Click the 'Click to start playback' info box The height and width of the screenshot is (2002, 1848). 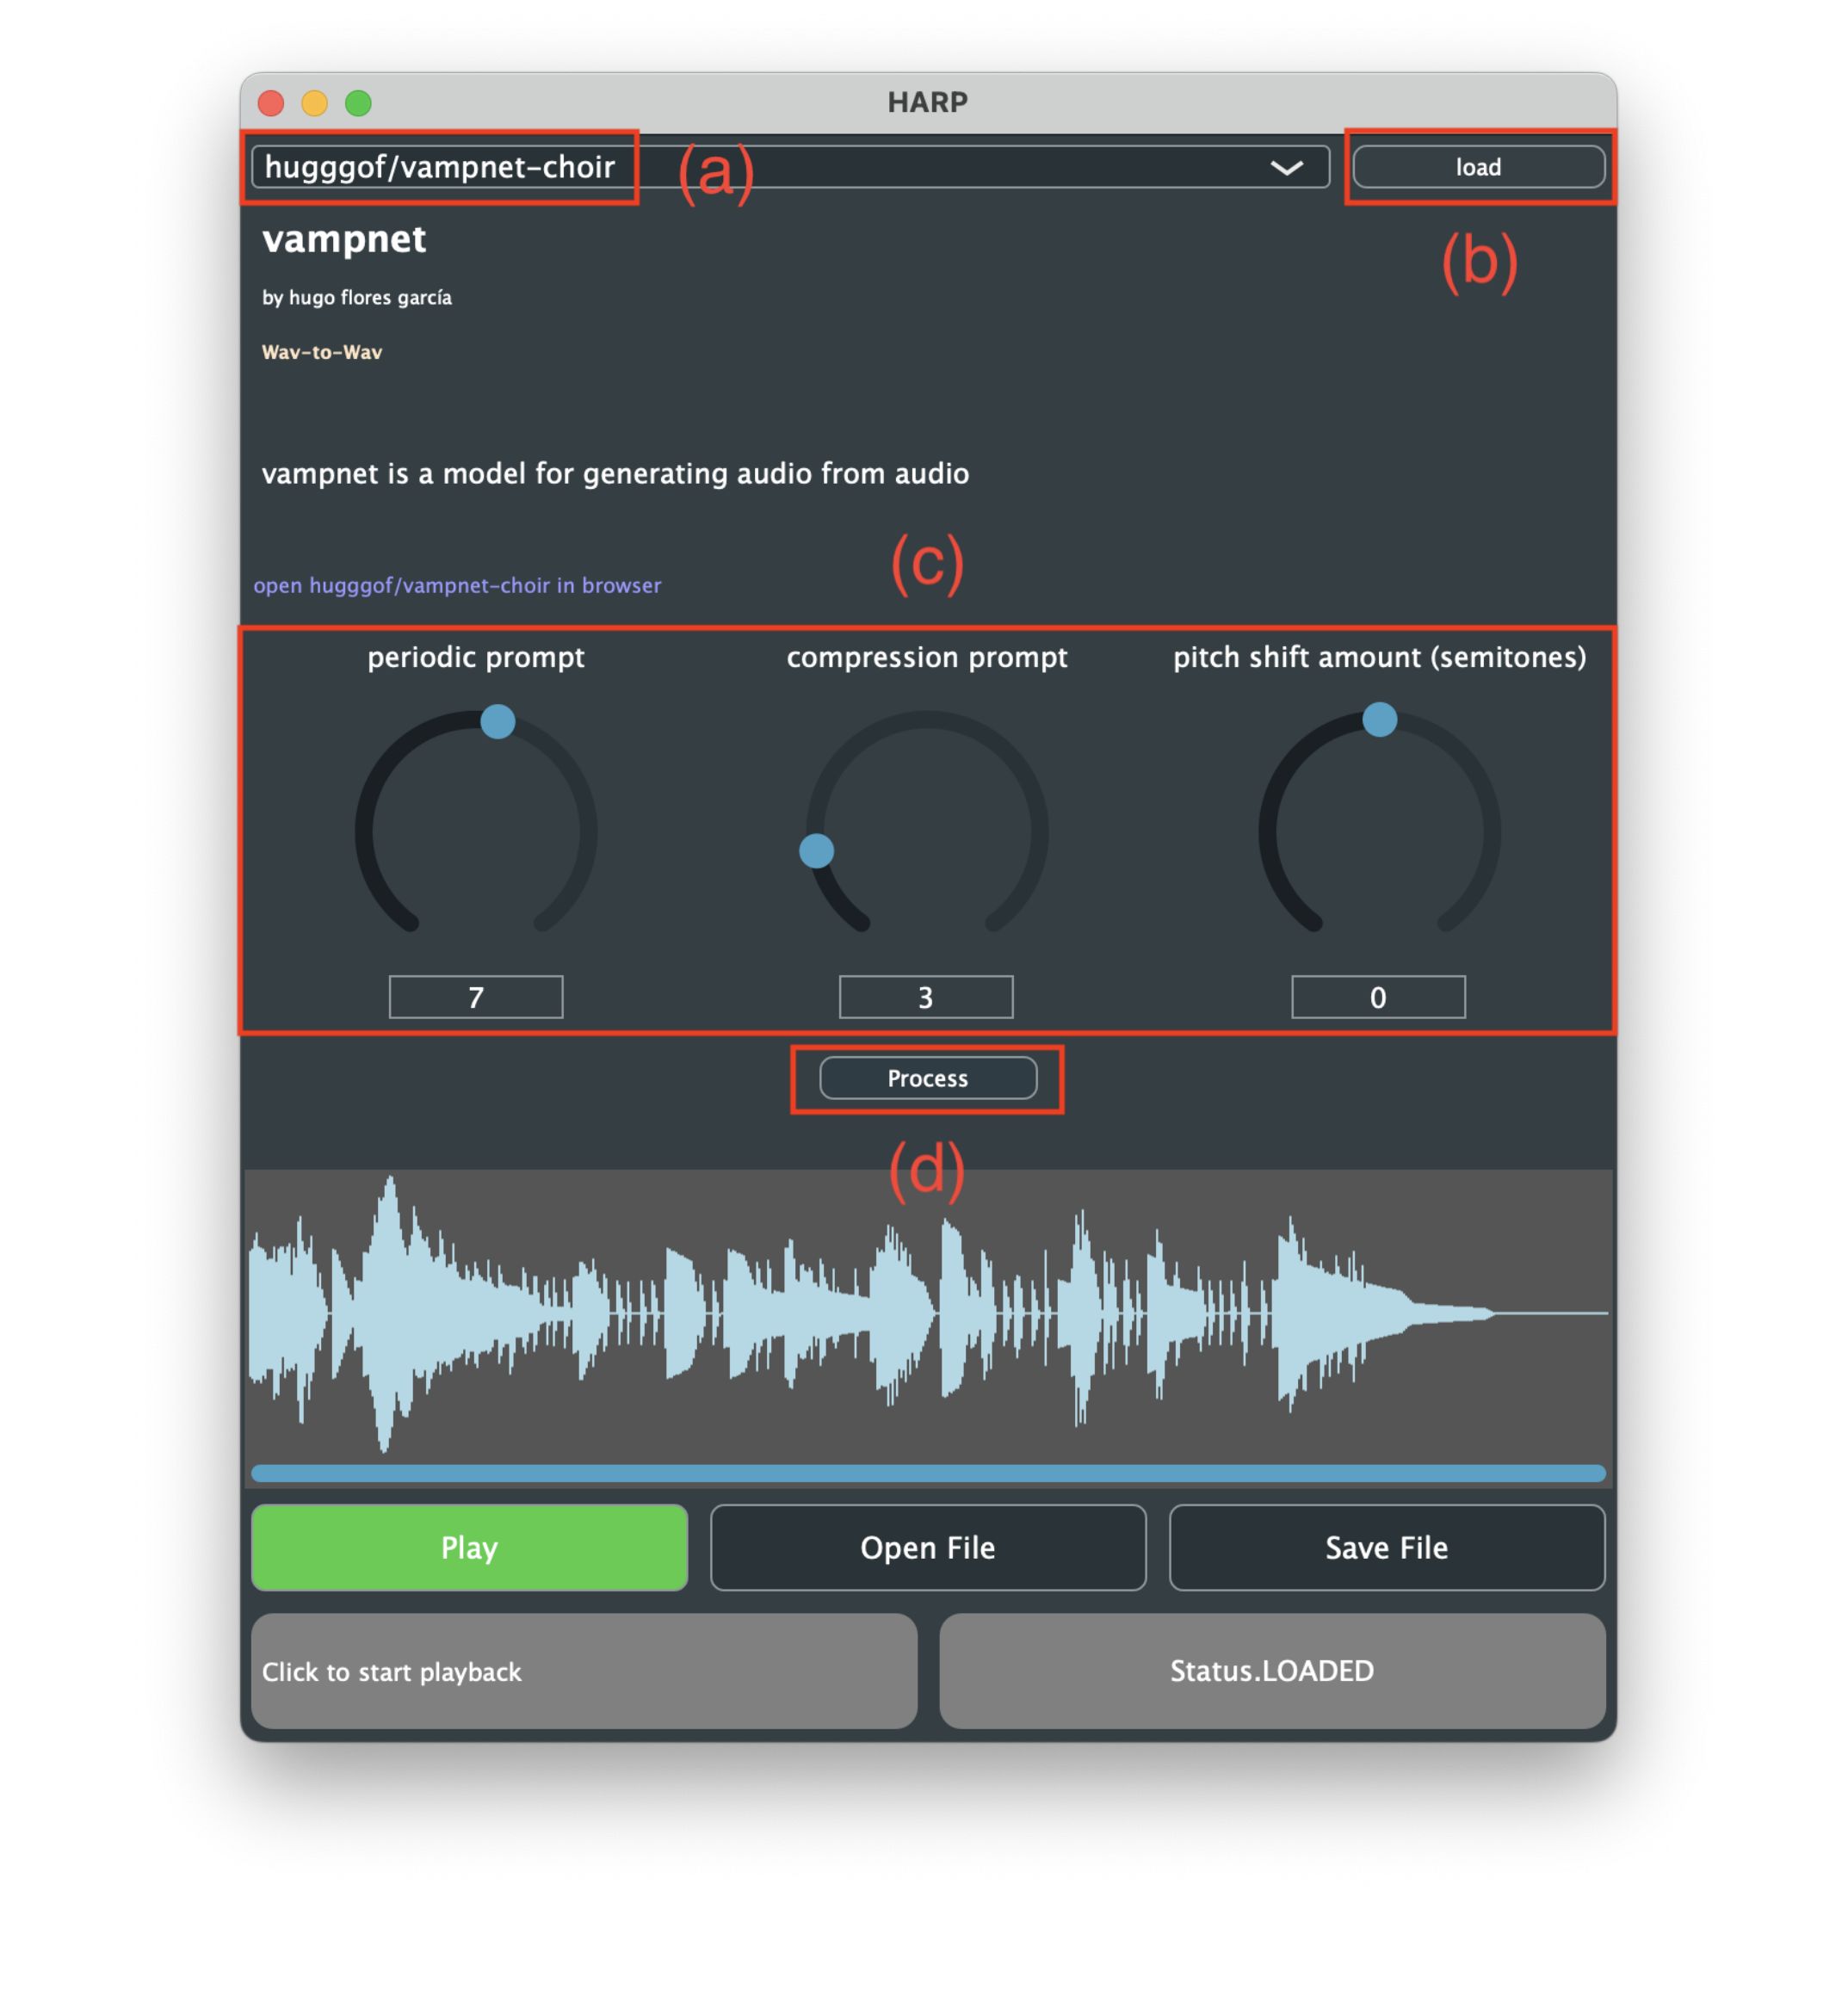pos(584,1671)
